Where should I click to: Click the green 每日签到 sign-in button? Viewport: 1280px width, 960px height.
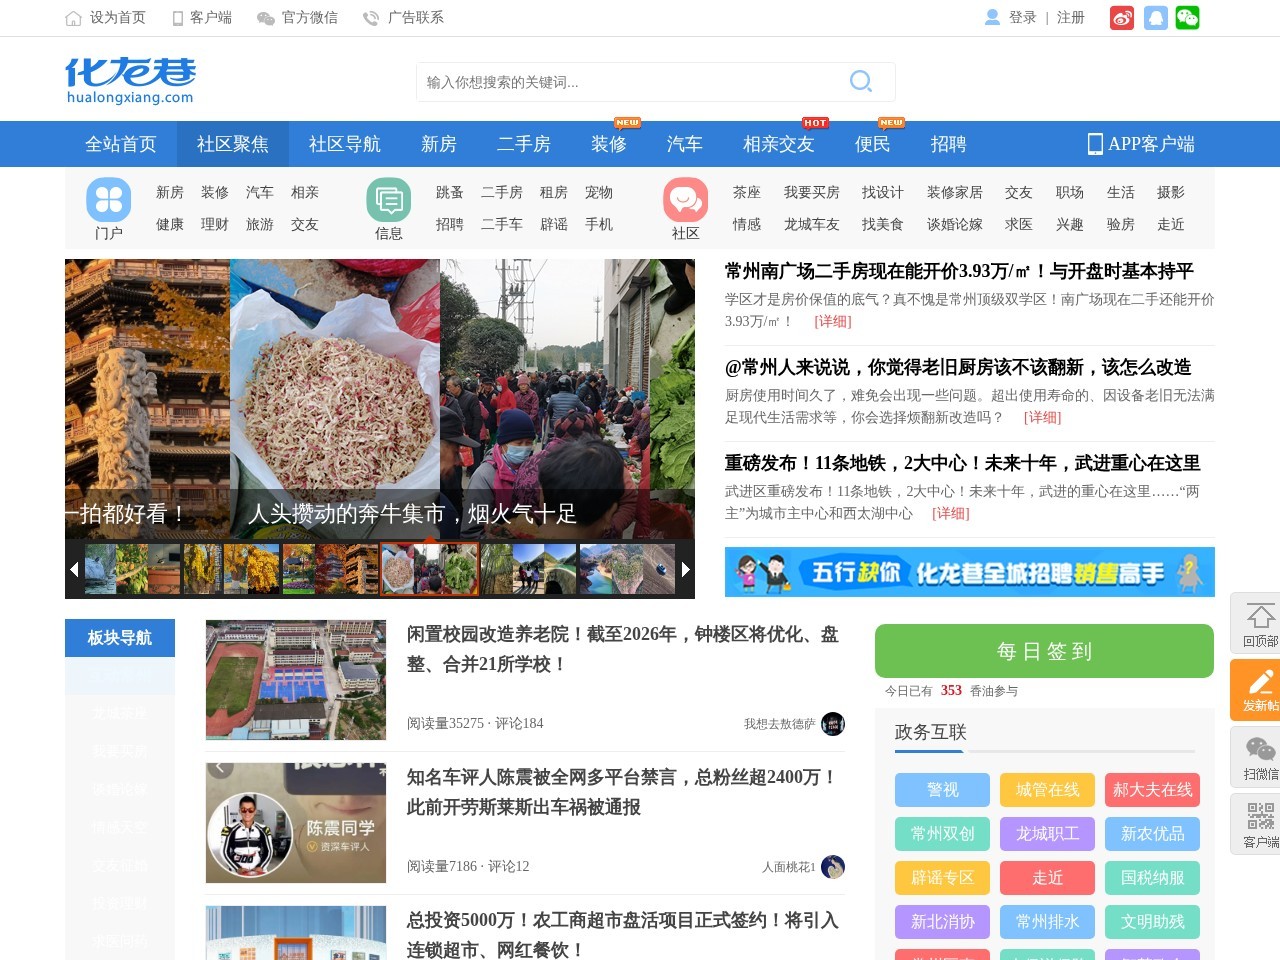(1044, 650)
